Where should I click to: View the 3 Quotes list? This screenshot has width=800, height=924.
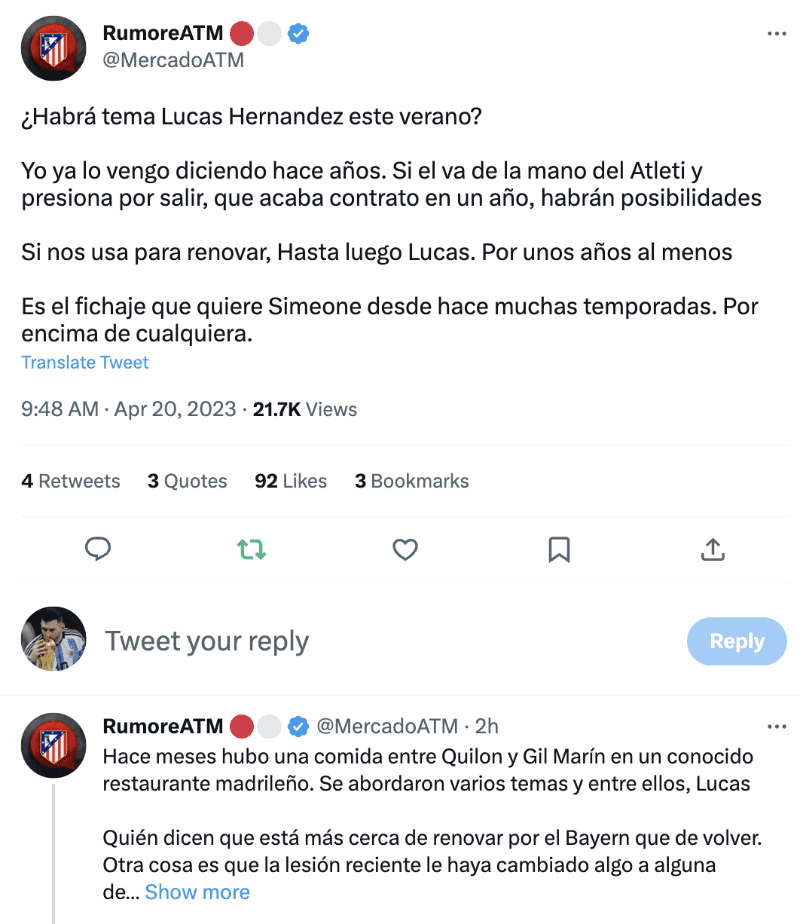[187, 481]
